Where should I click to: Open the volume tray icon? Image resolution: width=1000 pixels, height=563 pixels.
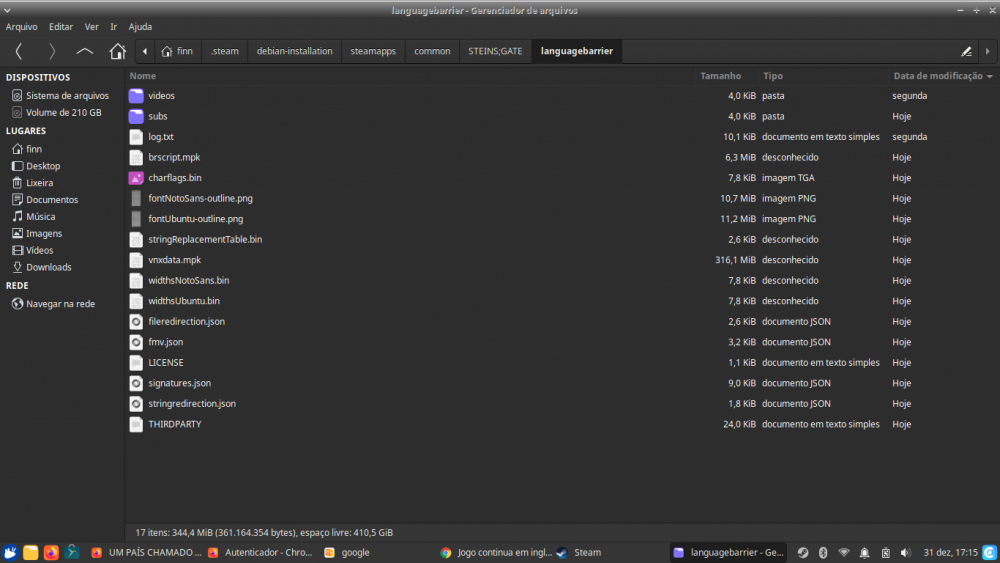click(x=906, y=553)
